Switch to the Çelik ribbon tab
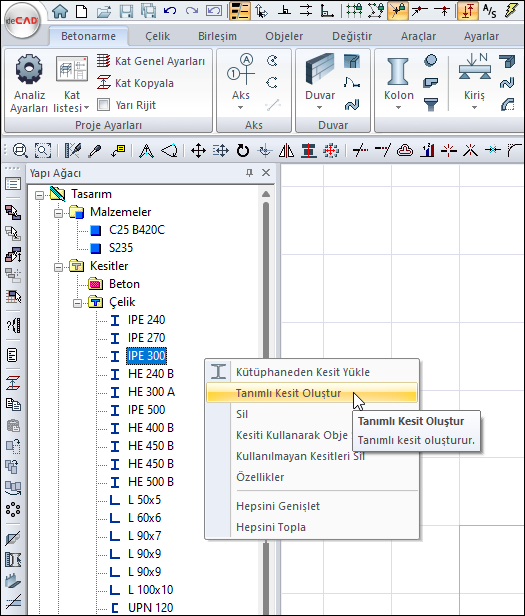This screenshot has width=525, height=616. 157,36
